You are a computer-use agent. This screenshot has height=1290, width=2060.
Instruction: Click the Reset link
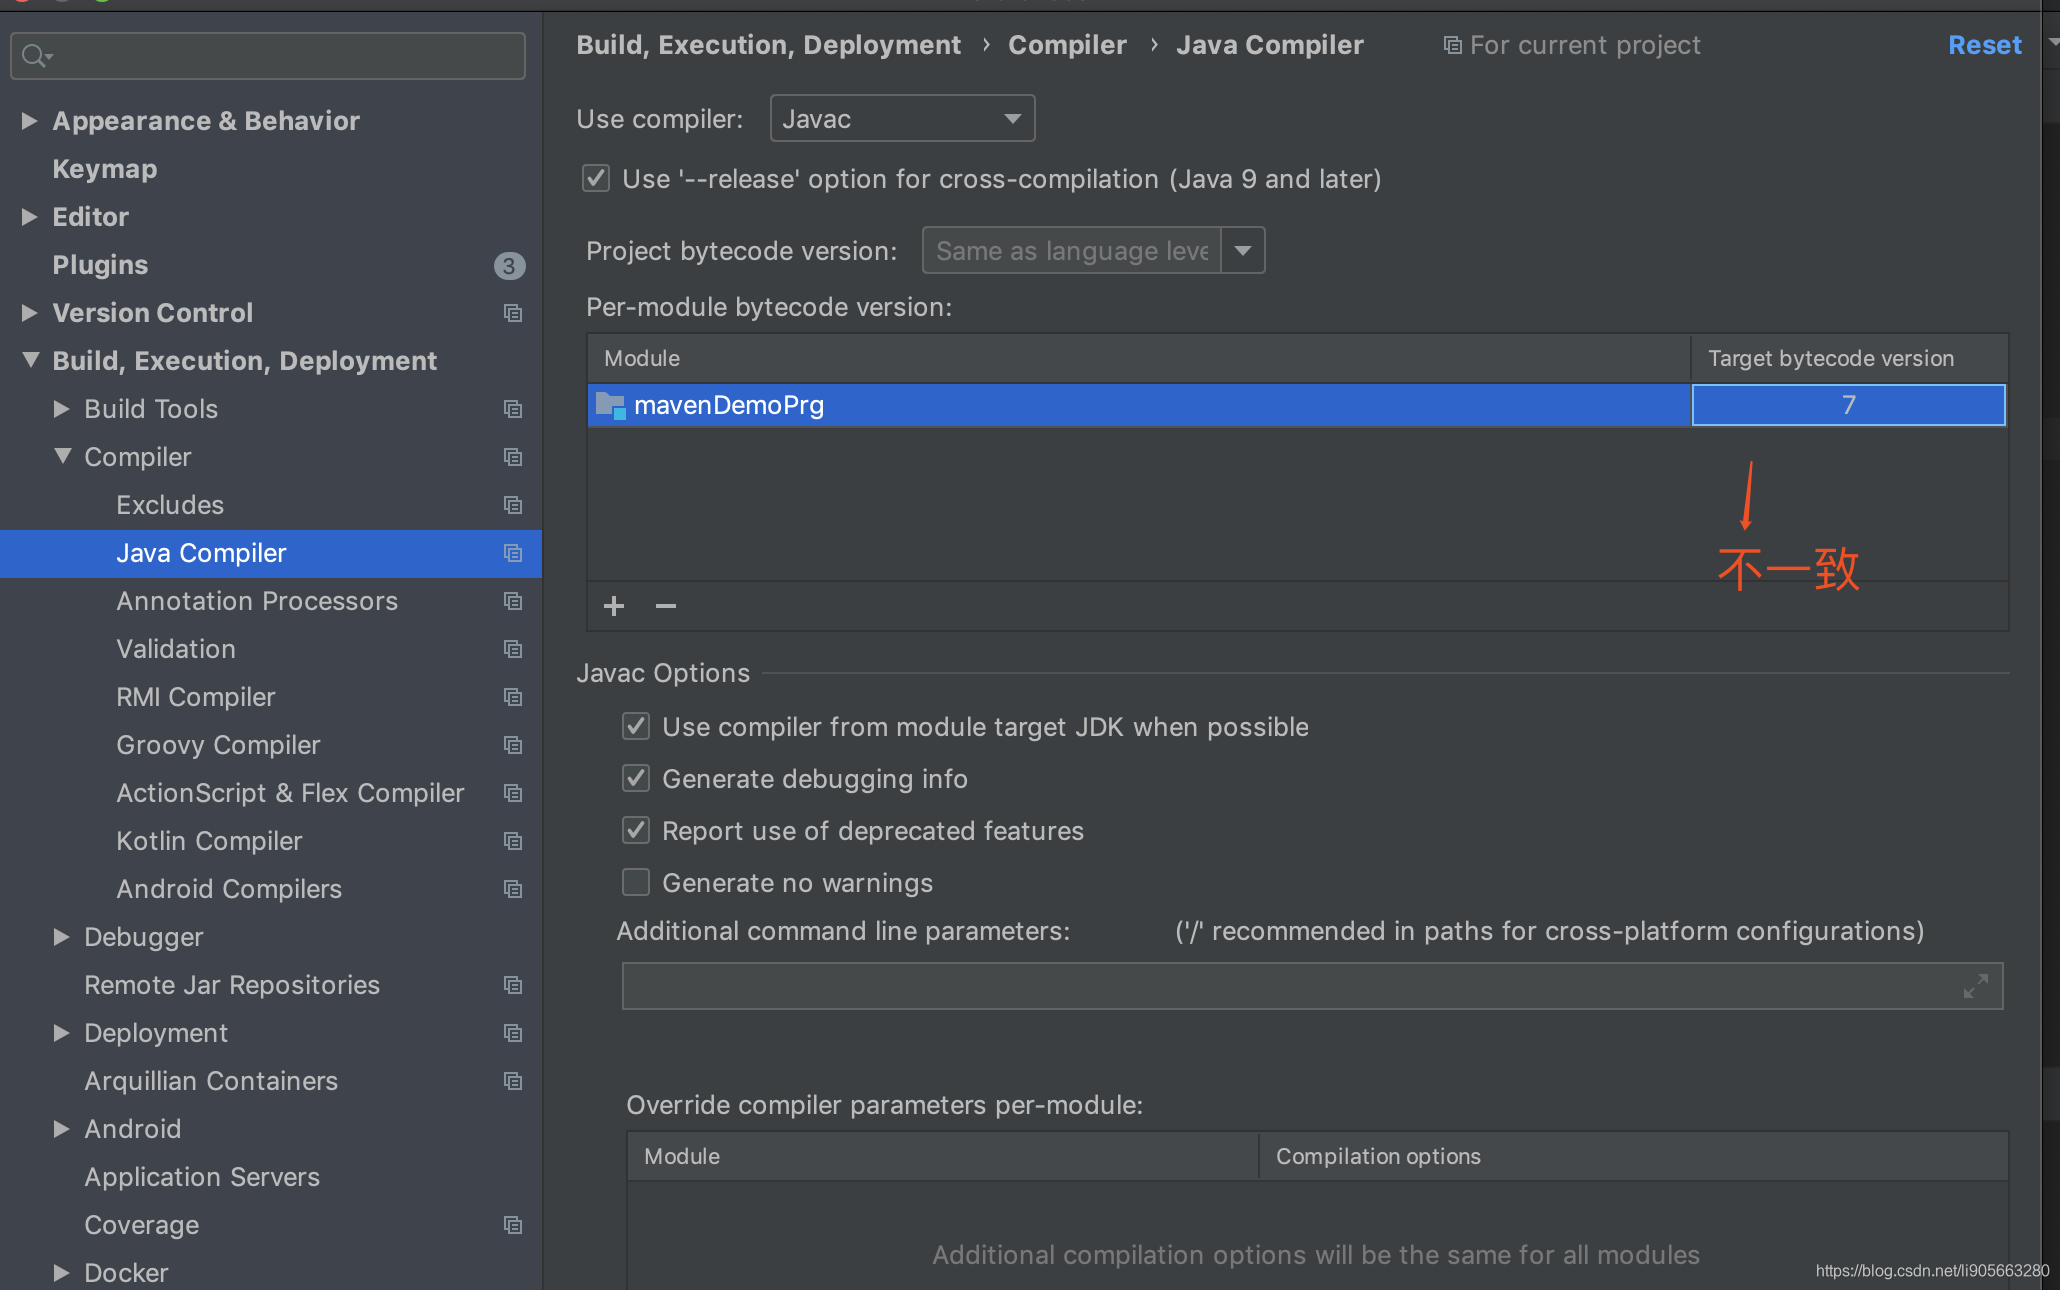tap(1984, 45)
